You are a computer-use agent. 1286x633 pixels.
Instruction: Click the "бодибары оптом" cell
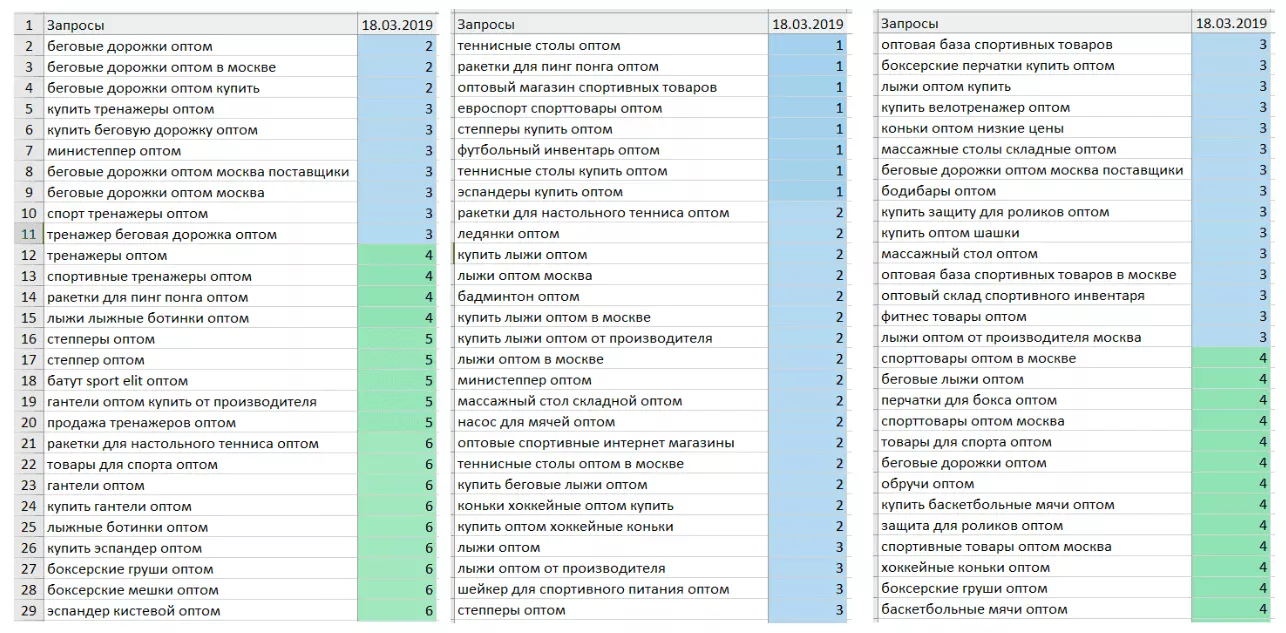click(x=1034, y=191)
